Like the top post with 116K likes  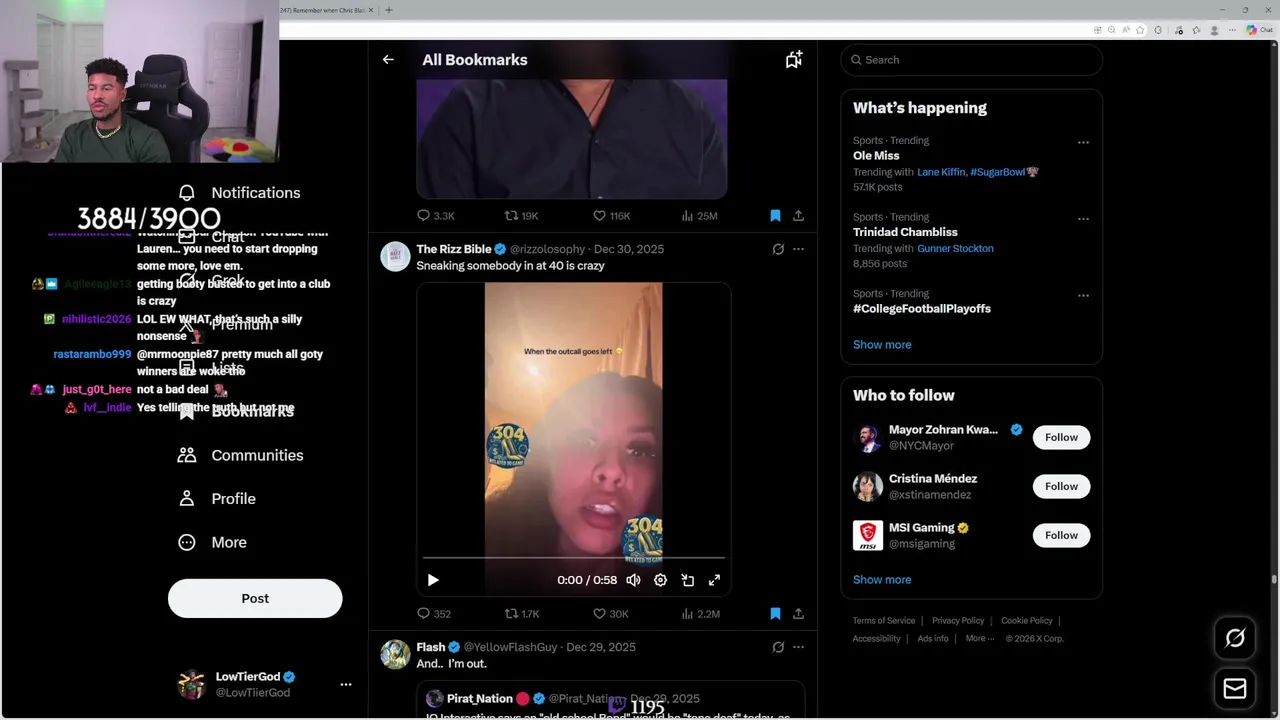[x=611, y=215]
